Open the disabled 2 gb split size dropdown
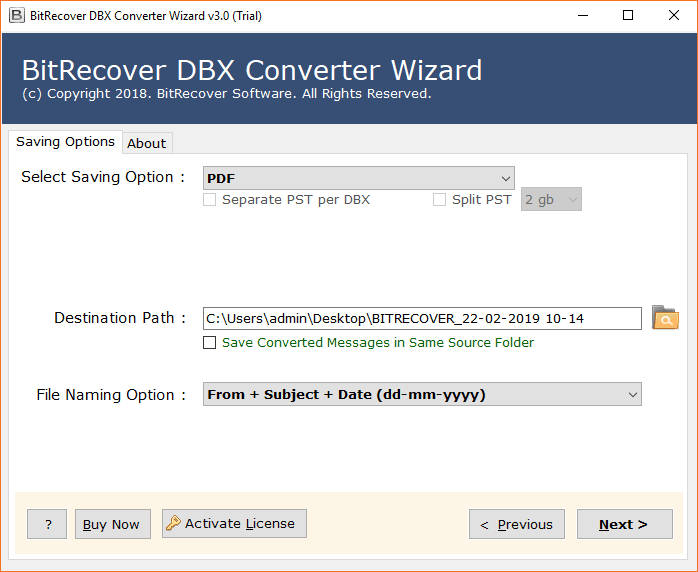Screen dimensions: 698x572 coord(551,199)
